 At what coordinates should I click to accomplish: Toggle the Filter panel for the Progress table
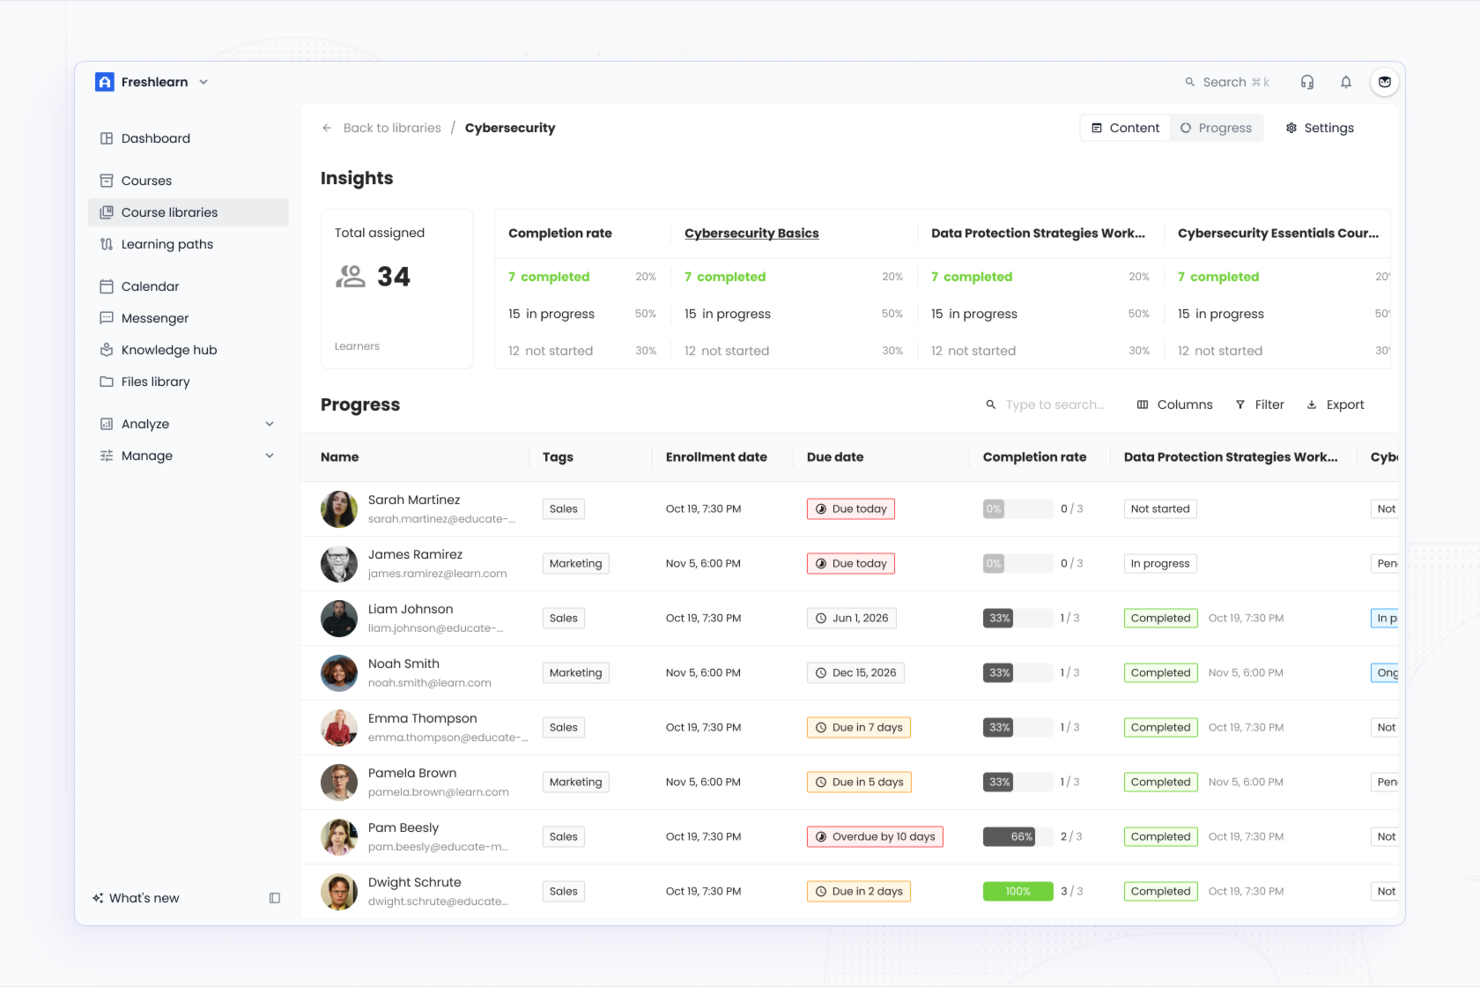1260,404
